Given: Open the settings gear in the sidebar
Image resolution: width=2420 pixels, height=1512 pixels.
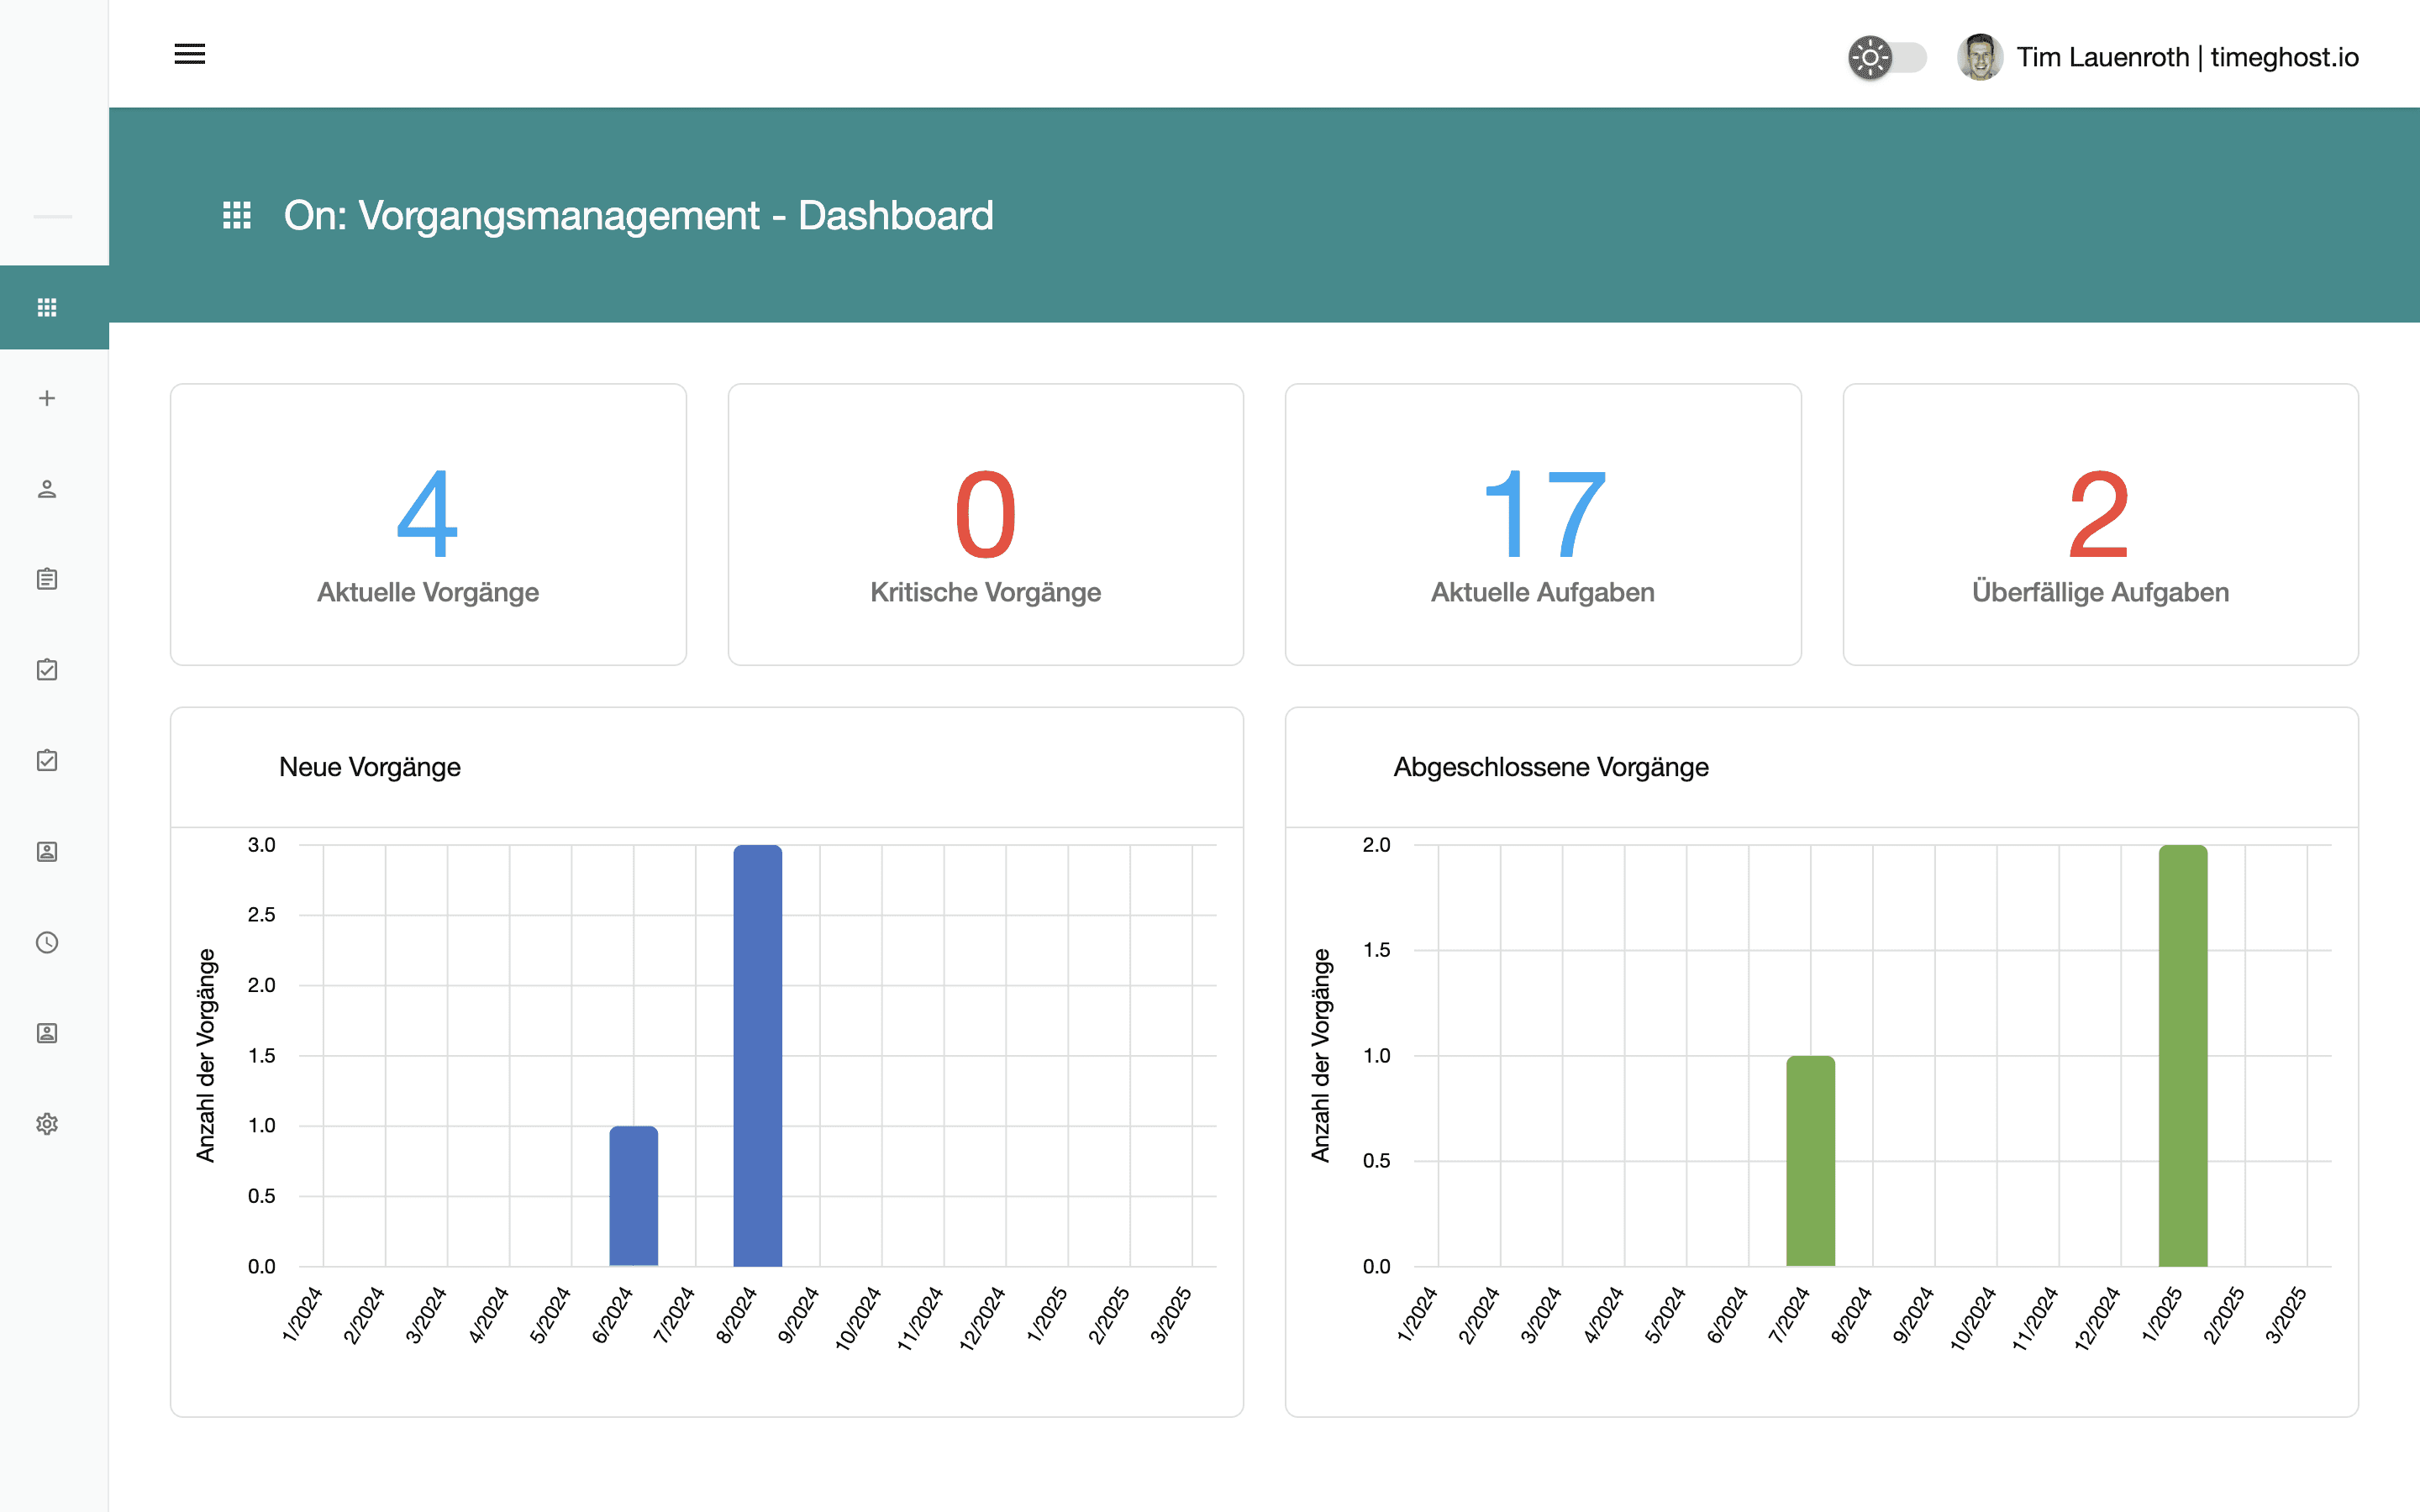Looking at the screenshot, I should (47, 1124).
